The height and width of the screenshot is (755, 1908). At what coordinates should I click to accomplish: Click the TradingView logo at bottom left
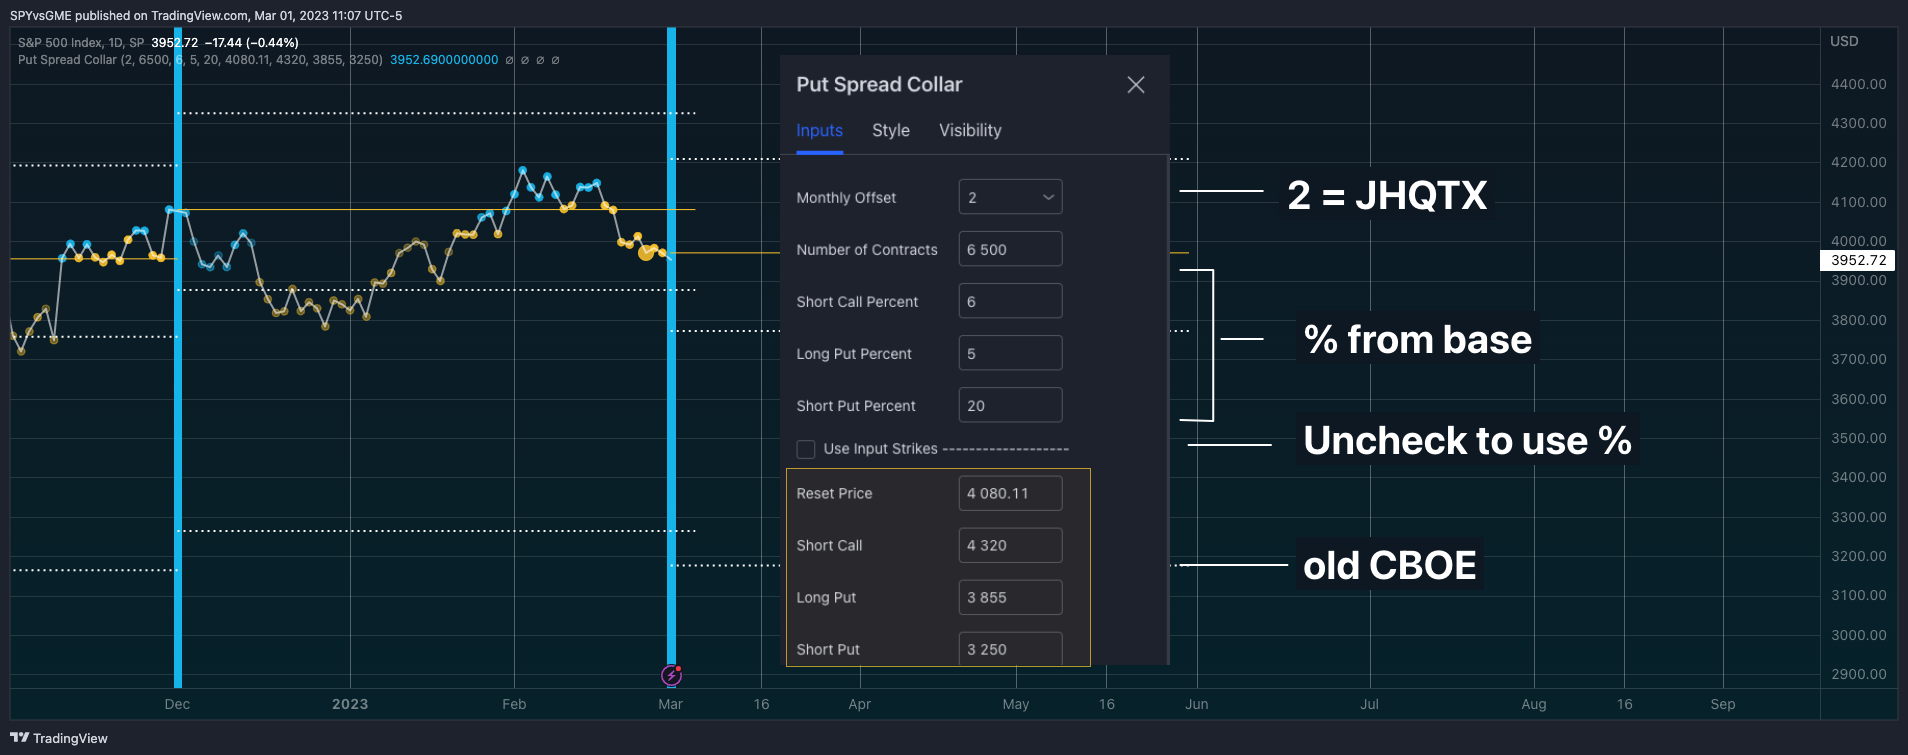(x=59, y=738)
